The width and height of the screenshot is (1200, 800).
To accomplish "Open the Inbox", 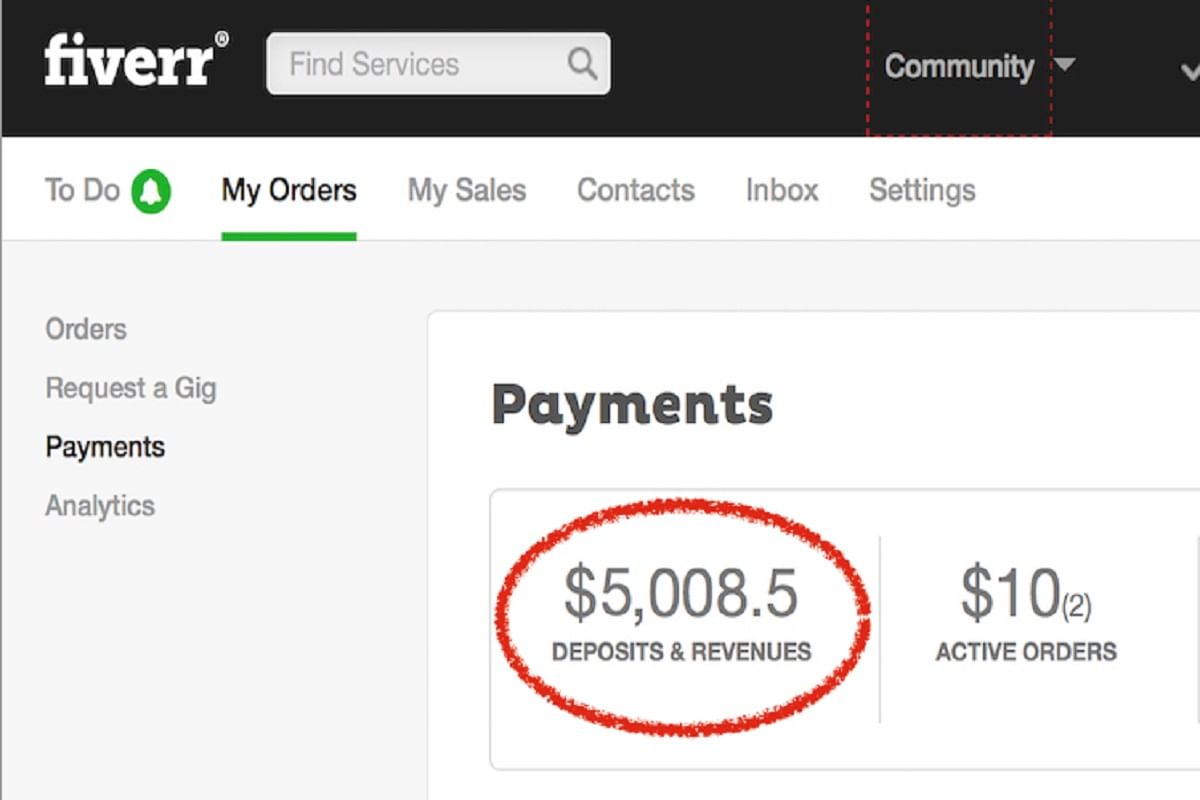I will (x=782, y=189).
